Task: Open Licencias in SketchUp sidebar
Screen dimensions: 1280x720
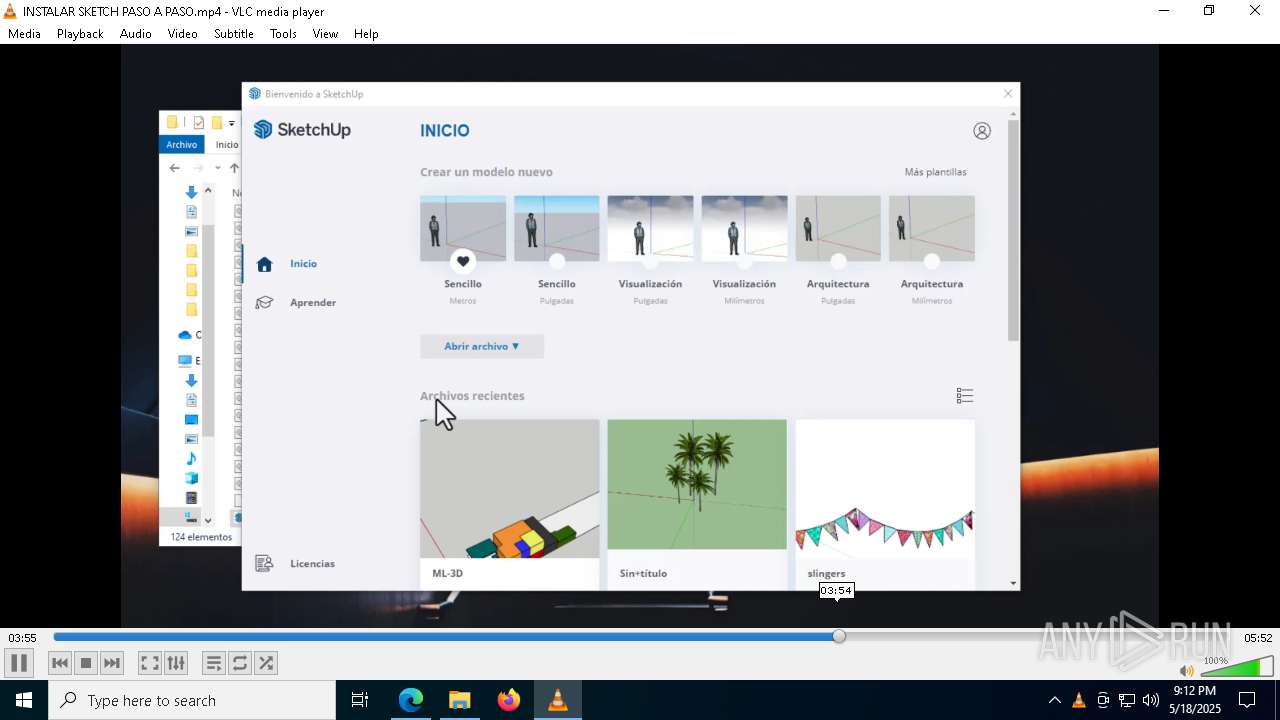Action: pos(312,563)
